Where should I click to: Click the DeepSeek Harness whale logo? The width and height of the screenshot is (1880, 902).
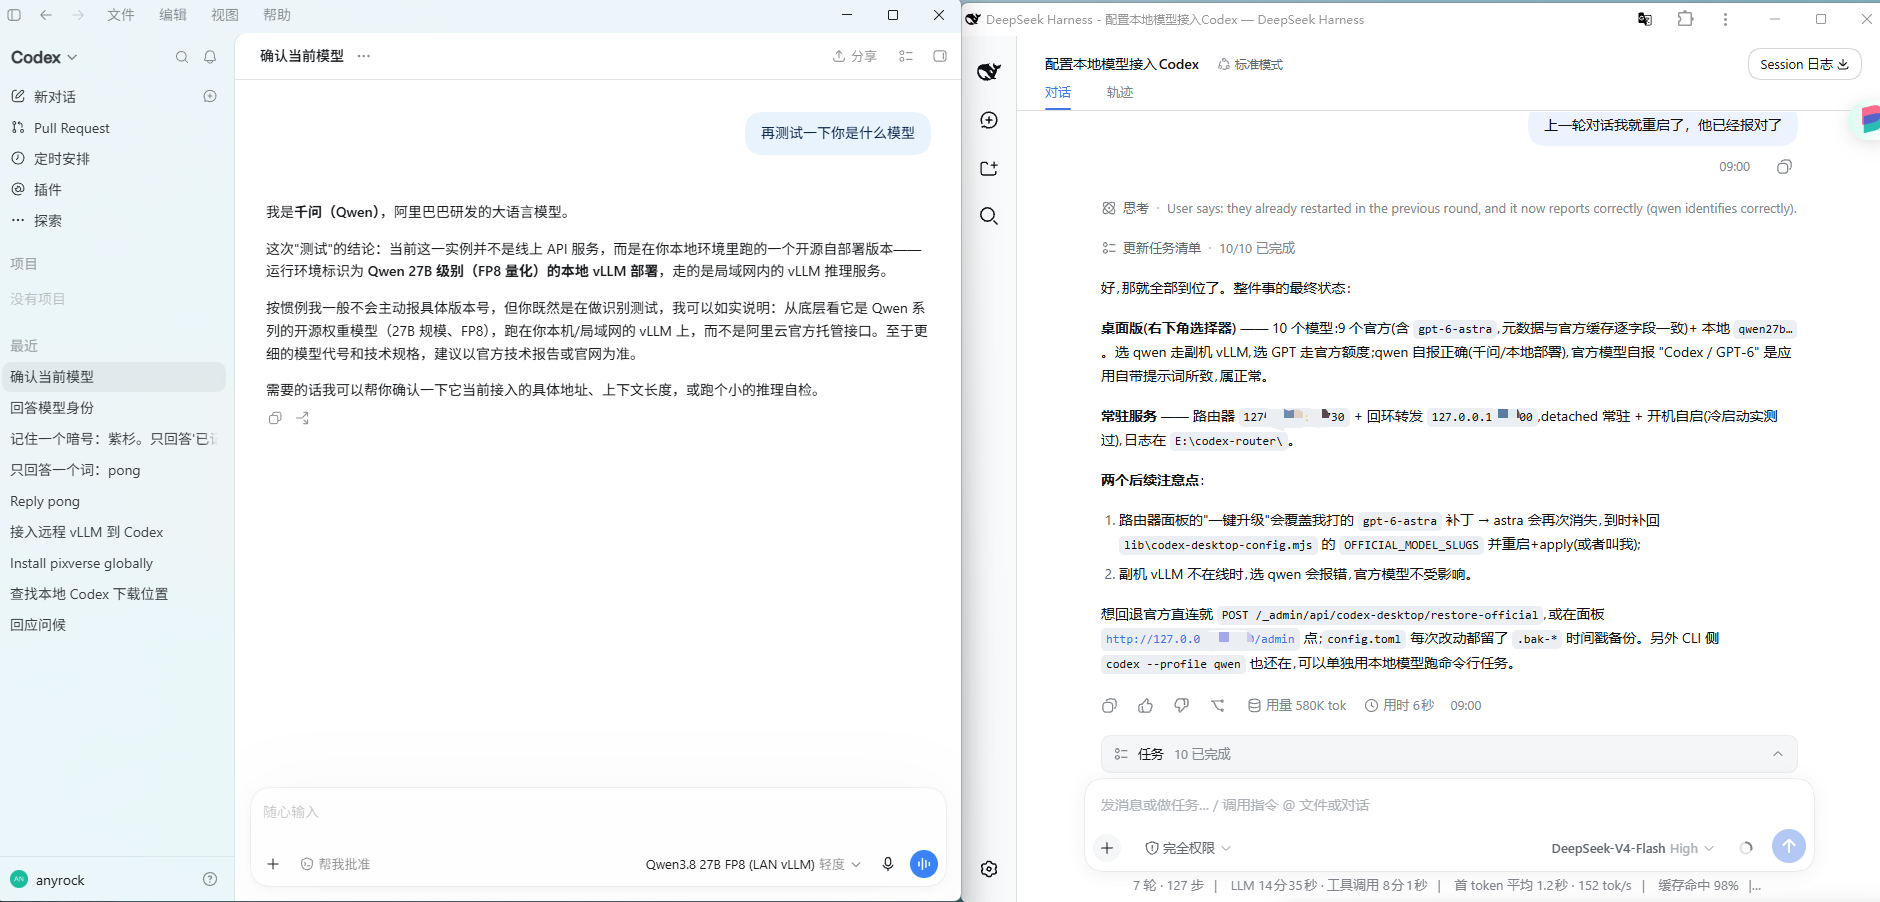pos(989,71)
